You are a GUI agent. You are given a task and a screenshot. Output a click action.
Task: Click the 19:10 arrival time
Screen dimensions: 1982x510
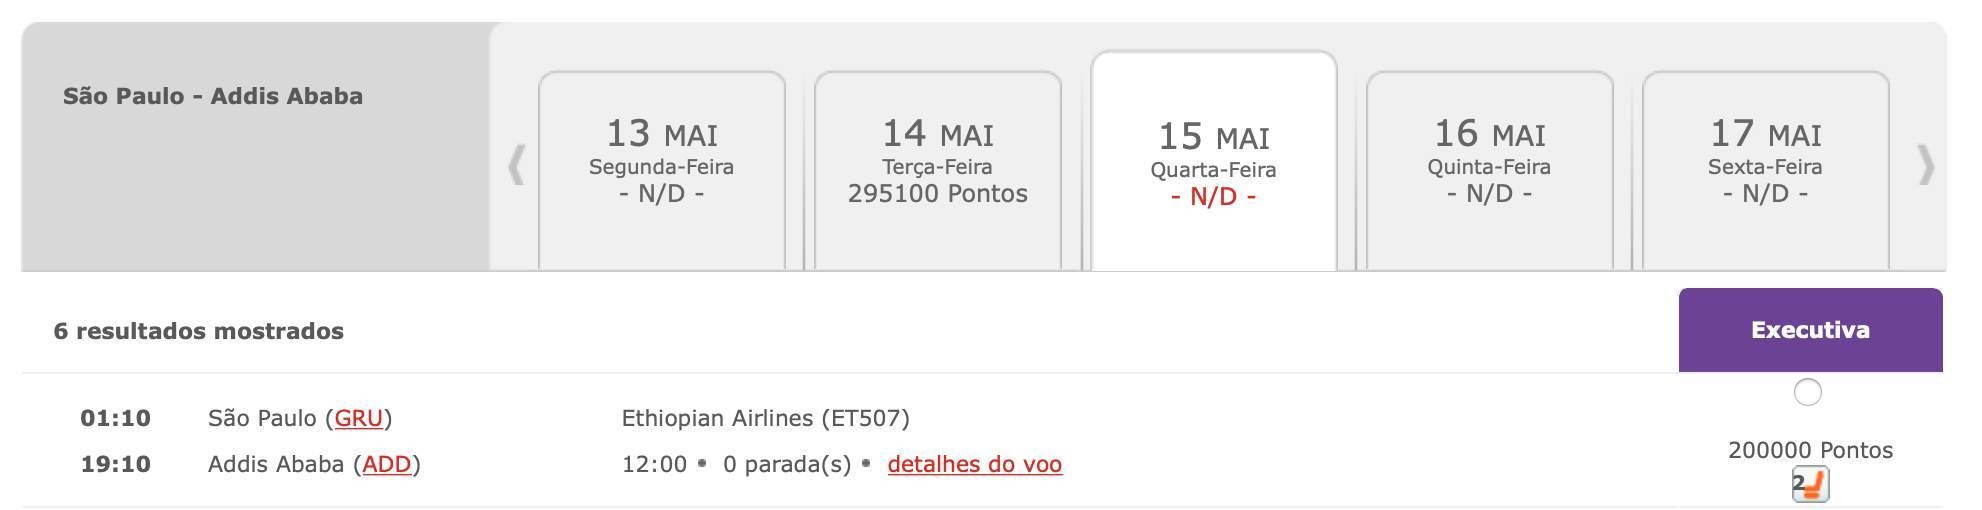[116, 464]
